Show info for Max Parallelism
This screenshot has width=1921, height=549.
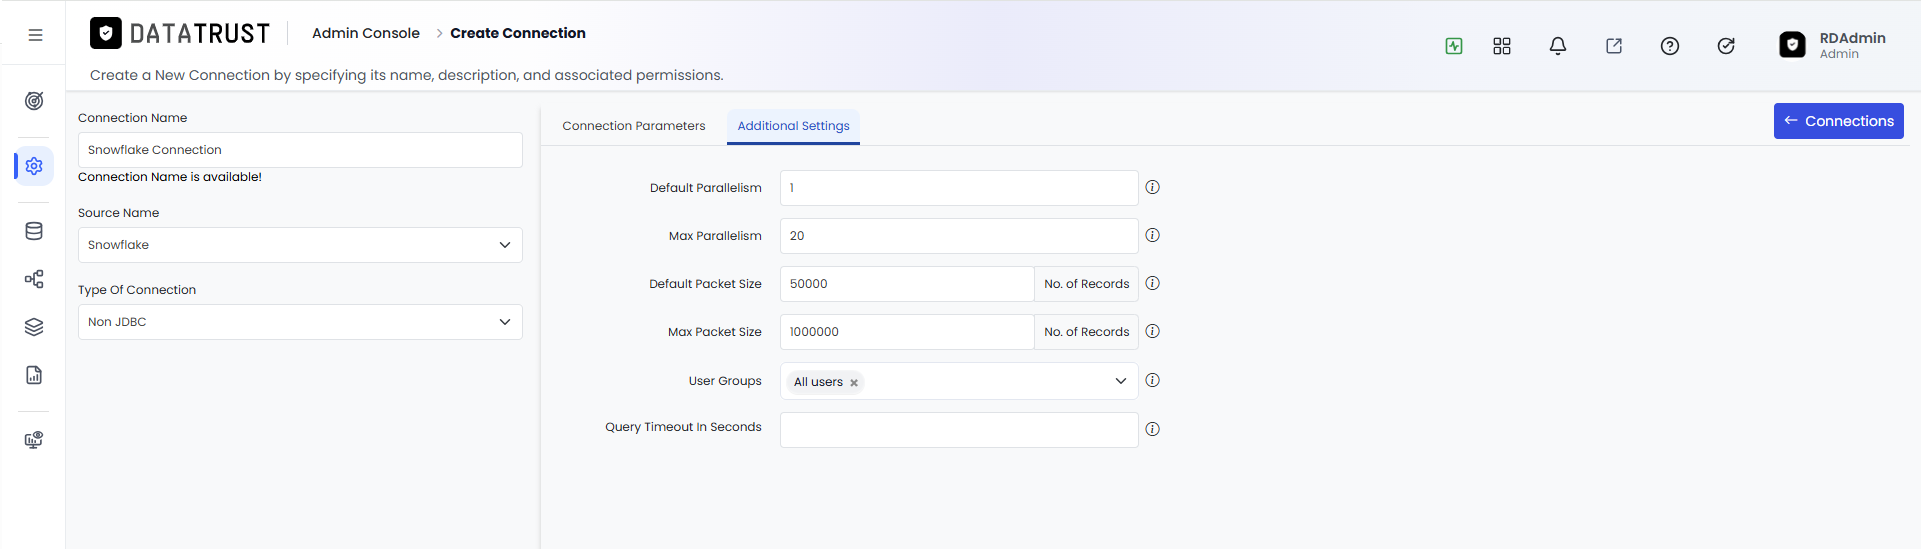click(1153, 235)
